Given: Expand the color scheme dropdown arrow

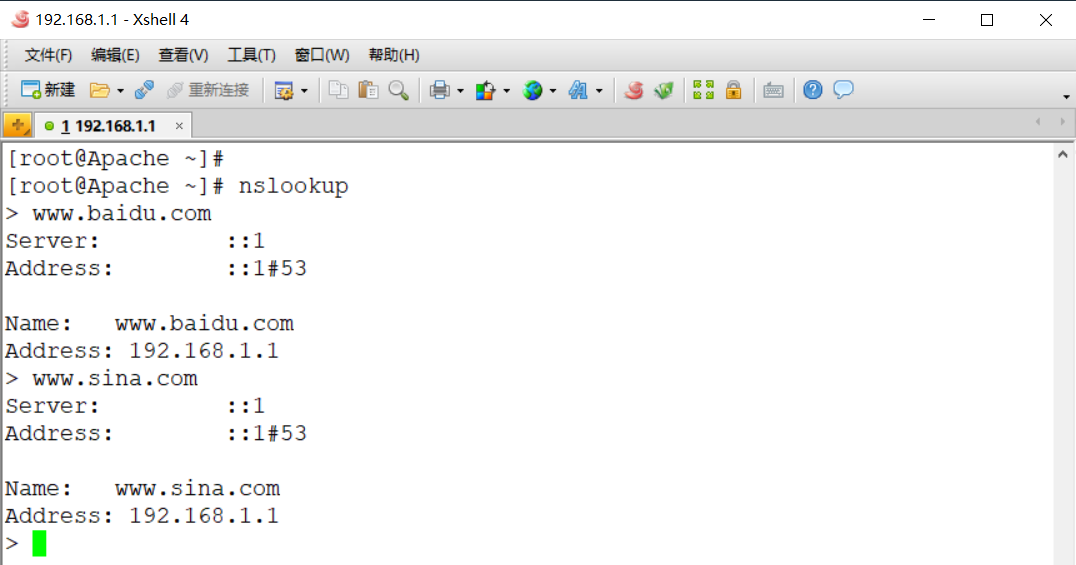Looking at the screenshot, I should 506,91.
